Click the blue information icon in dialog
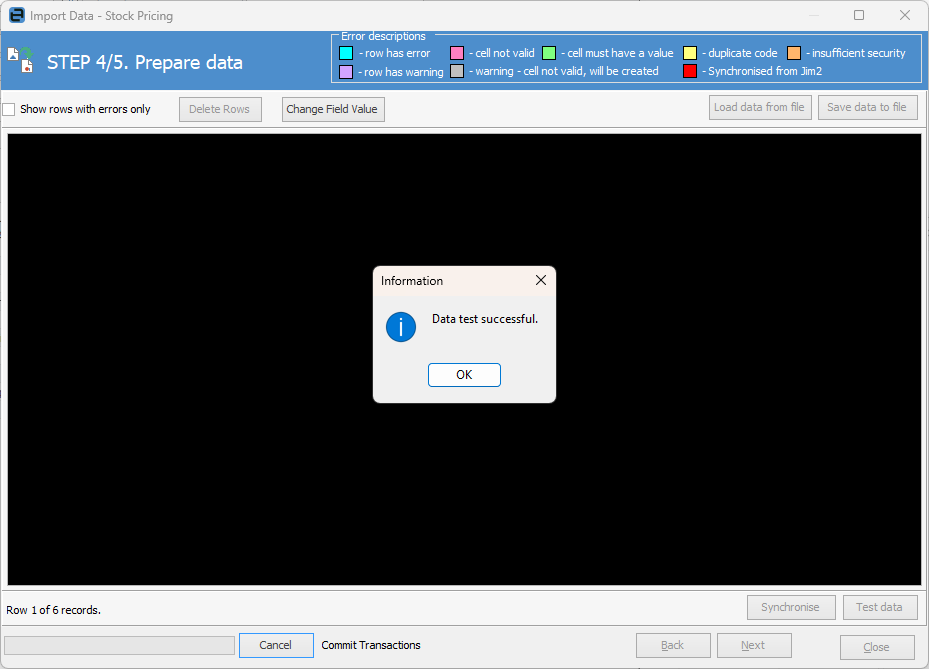The image size is (929, 669). 401,327
